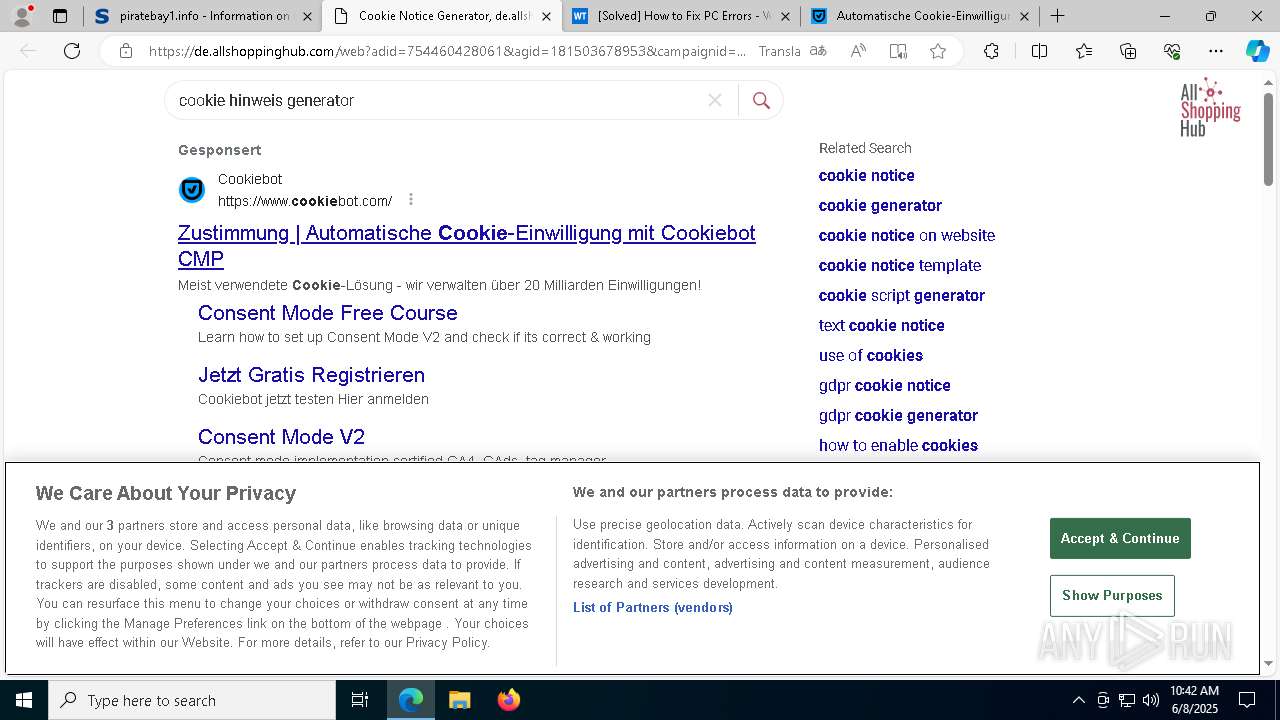Viewport: 1280px width, 720px height.
Task: Open Browser essentials heart icon
Action: point(1172,51)
